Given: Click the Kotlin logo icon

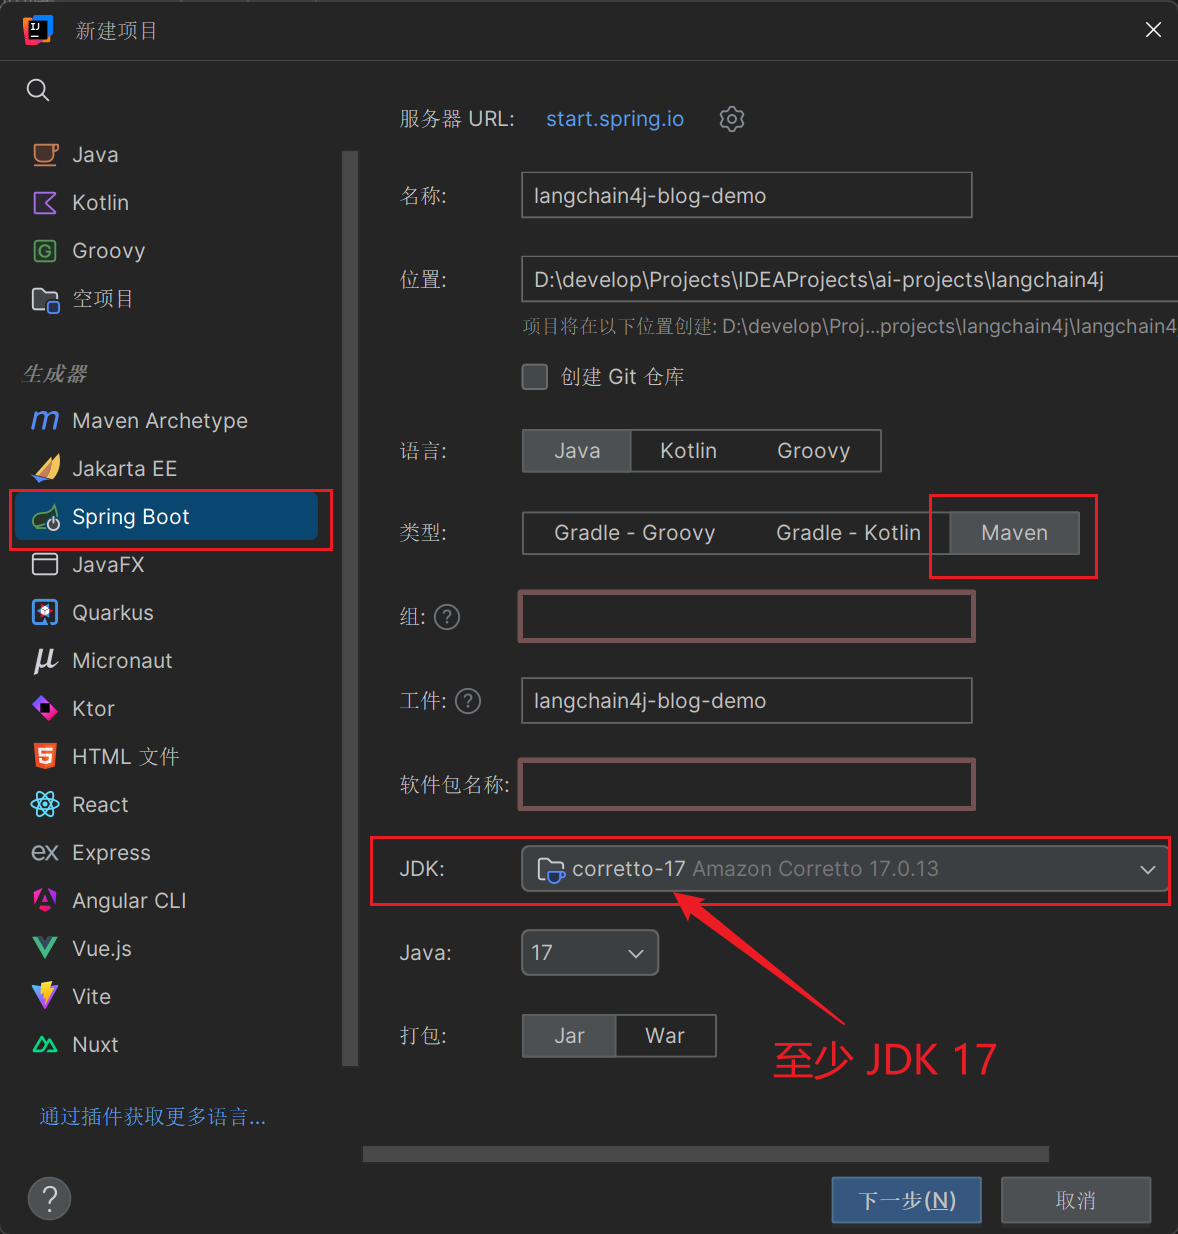Looking at the screenshot, I should [45, 203].
